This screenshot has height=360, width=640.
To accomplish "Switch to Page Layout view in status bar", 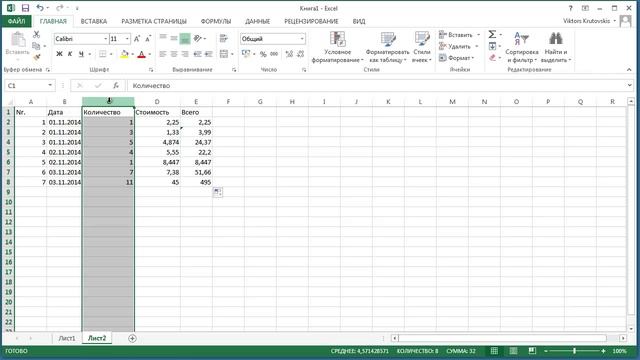I will point(513,351).
